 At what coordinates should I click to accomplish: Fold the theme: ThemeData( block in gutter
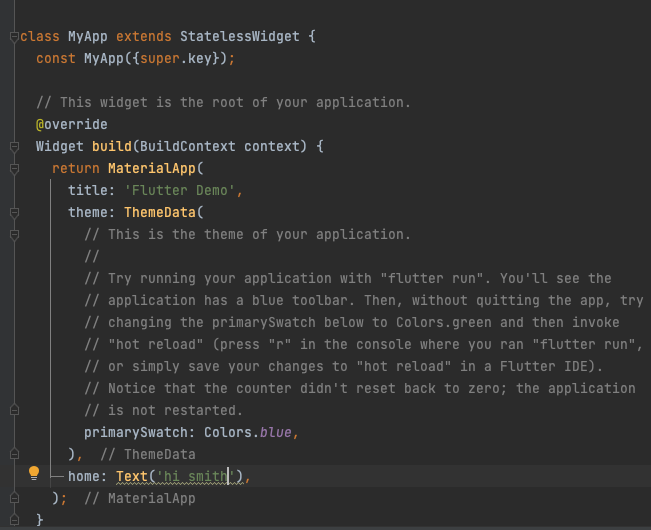(14, 212)
